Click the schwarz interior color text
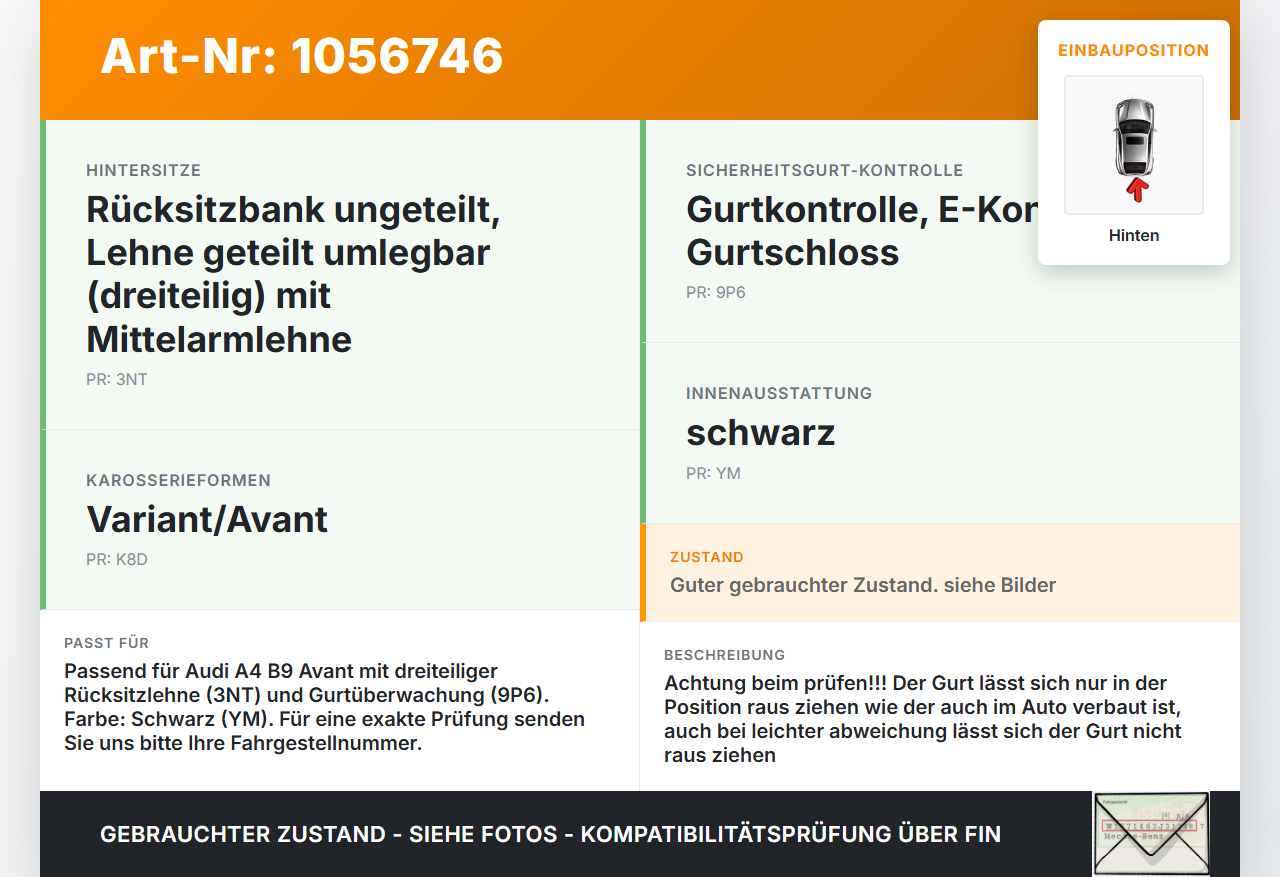Screen dimensions: 1280x877 coord(760,432)
